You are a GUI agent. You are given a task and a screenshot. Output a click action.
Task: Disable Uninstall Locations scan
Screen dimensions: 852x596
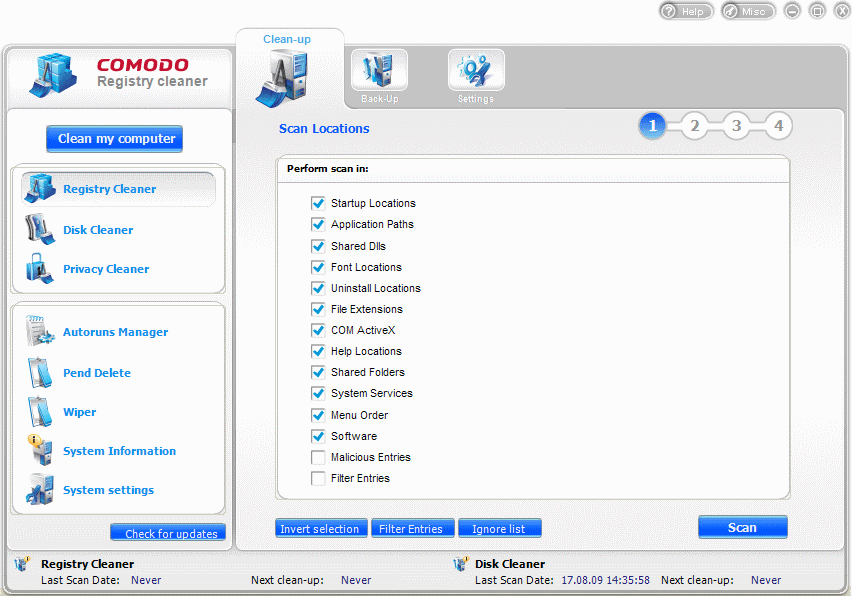coord(318,288)
